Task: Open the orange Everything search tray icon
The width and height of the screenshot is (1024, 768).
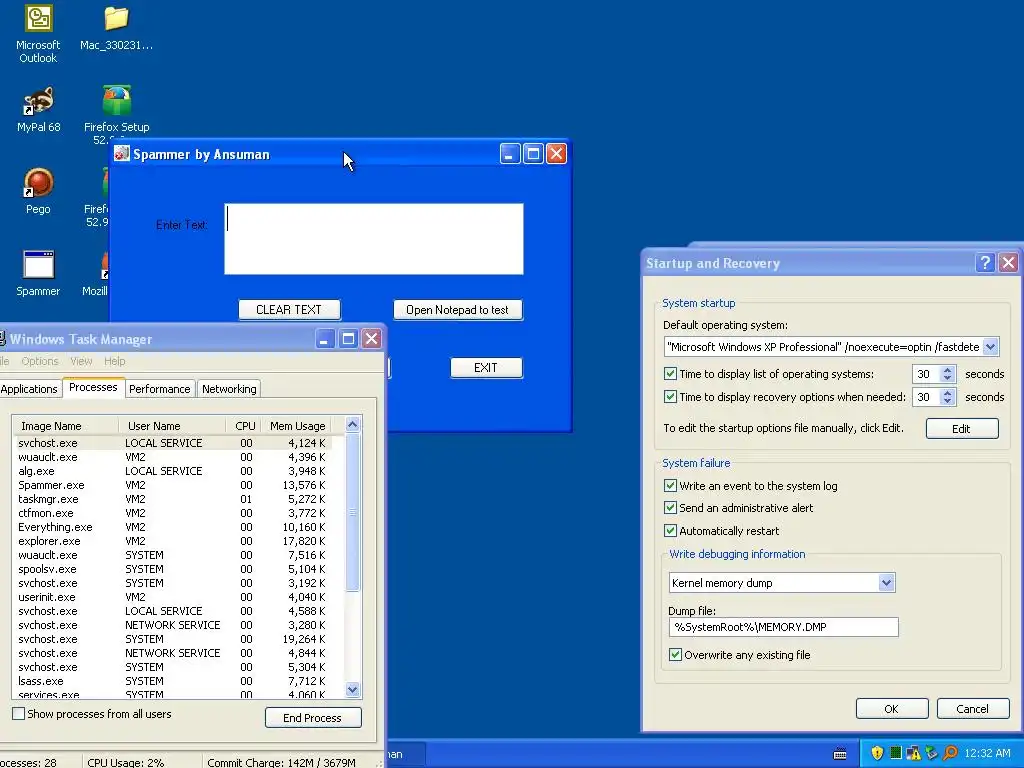Action: tap(950, 753)
